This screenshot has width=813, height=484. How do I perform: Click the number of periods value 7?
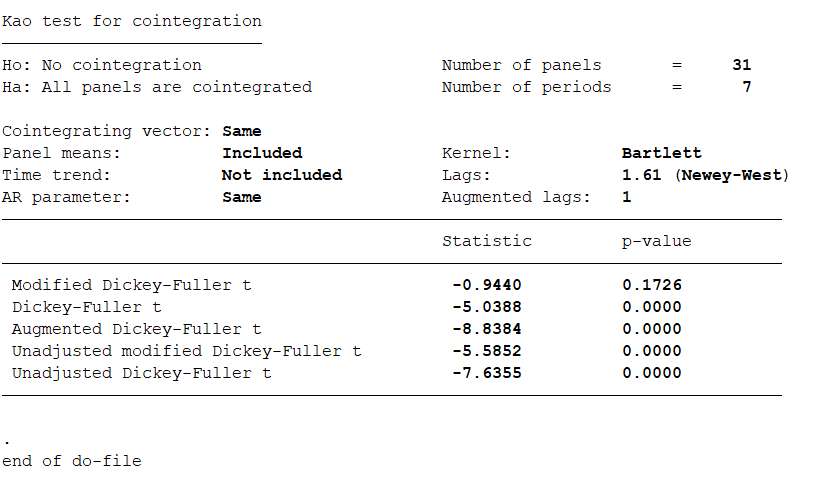pos(746,87)
